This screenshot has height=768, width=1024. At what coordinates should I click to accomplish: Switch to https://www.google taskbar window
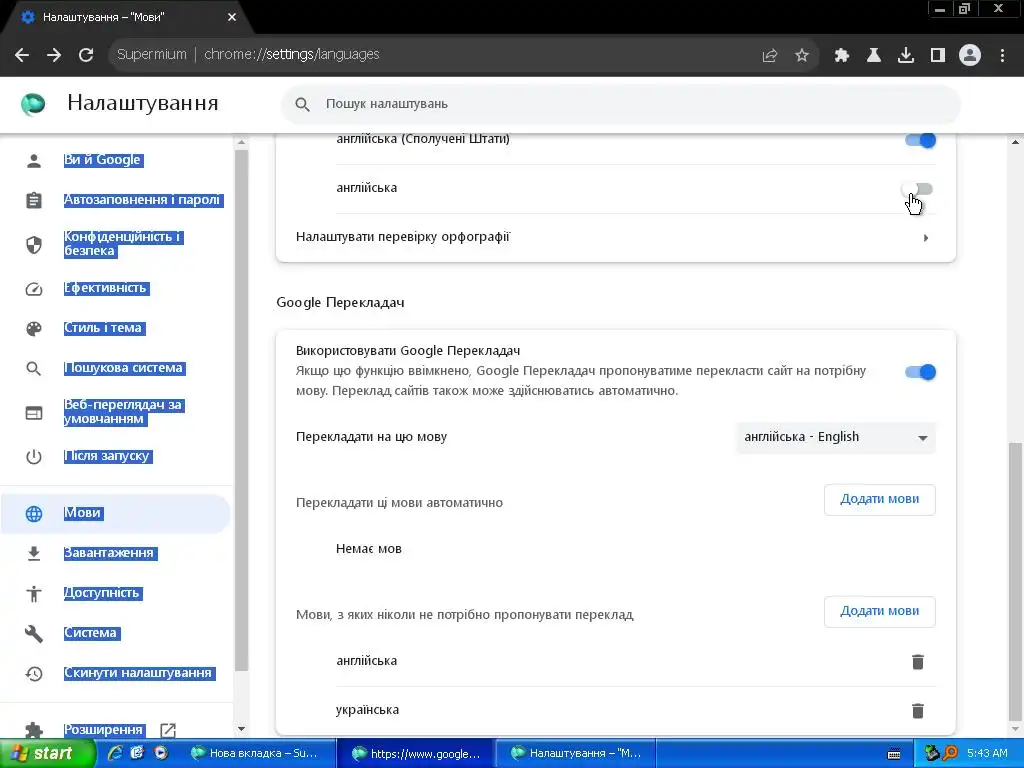coord(415,754)
